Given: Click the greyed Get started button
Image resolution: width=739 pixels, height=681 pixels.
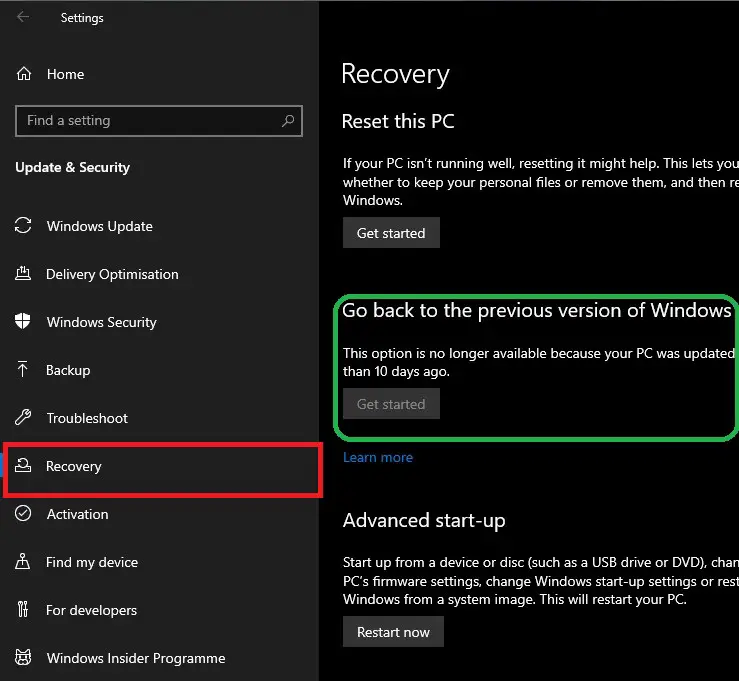Looking at the screenshot, I should click(391, 404).
